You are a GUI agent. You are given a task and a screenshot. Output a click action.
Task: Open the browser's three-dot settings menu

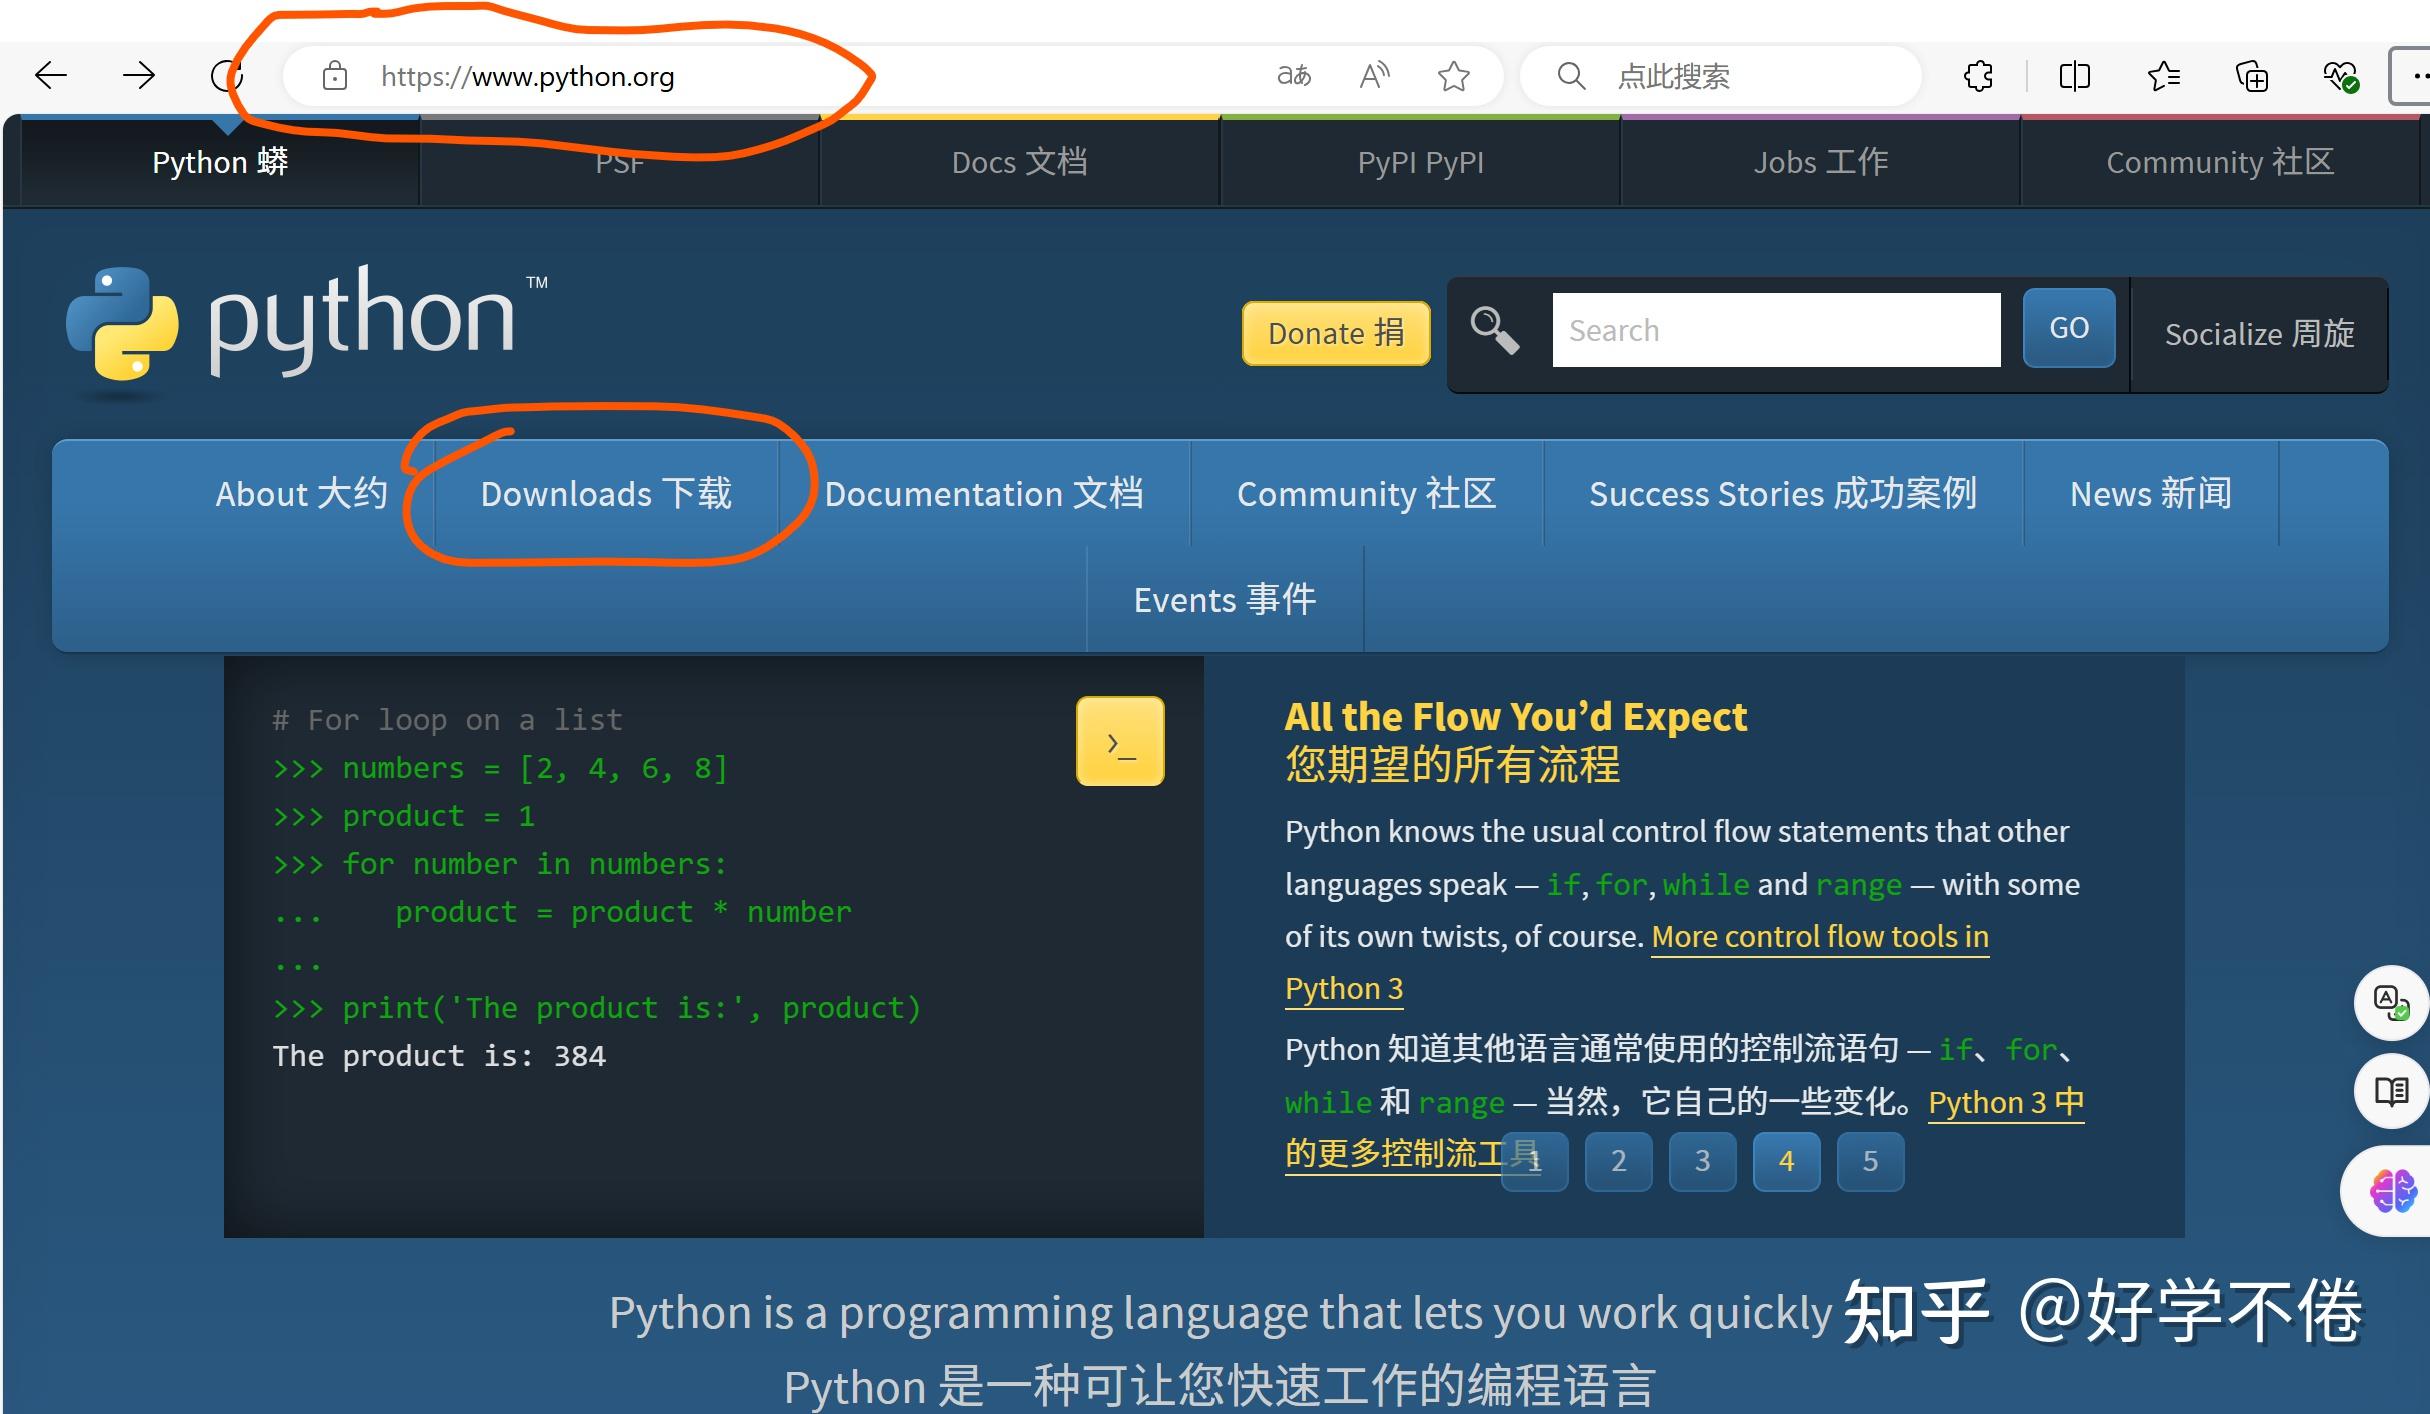[2421, 75]
